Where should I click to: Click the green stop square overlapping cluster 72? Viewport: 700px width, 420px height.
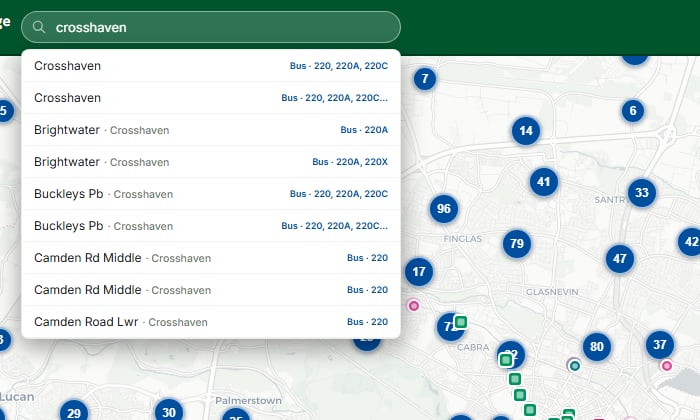click(461, 321)
